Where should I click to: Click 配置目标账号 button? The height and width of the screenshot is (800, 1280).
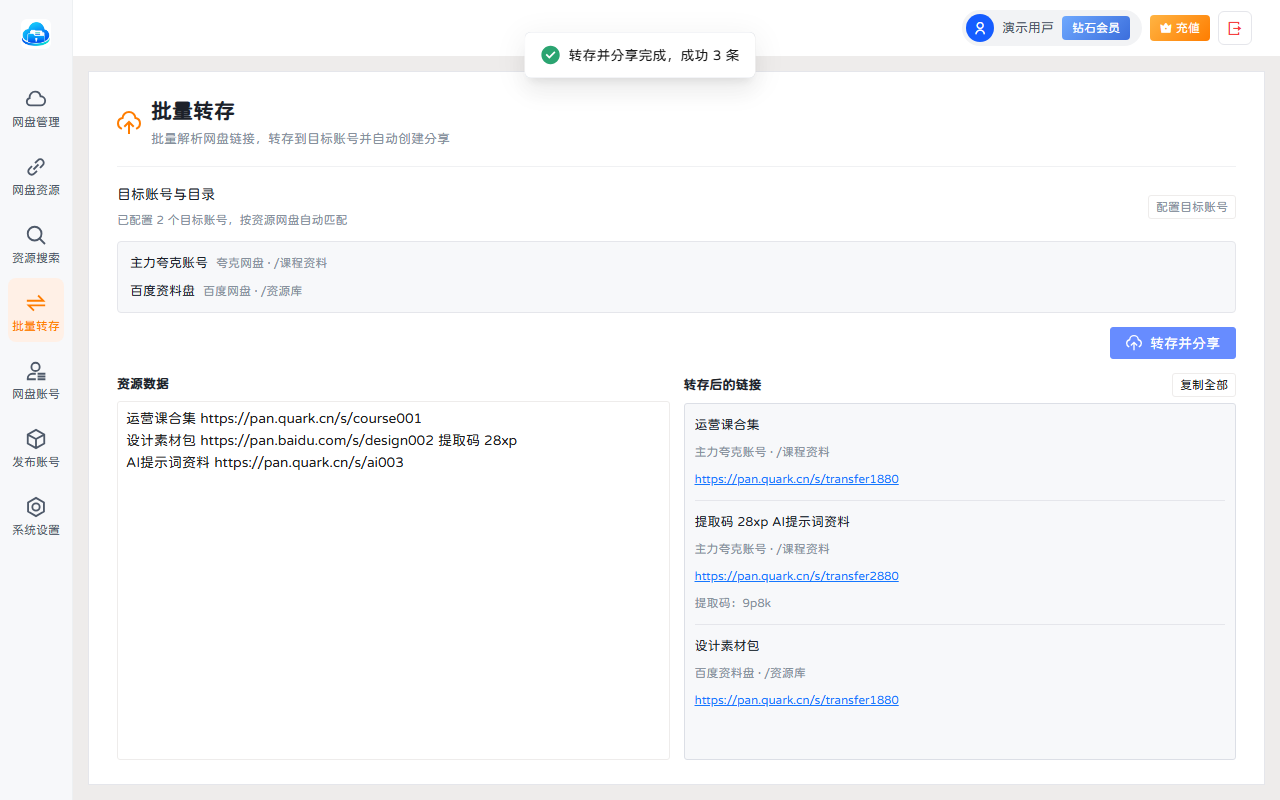tap(1192, 207)
